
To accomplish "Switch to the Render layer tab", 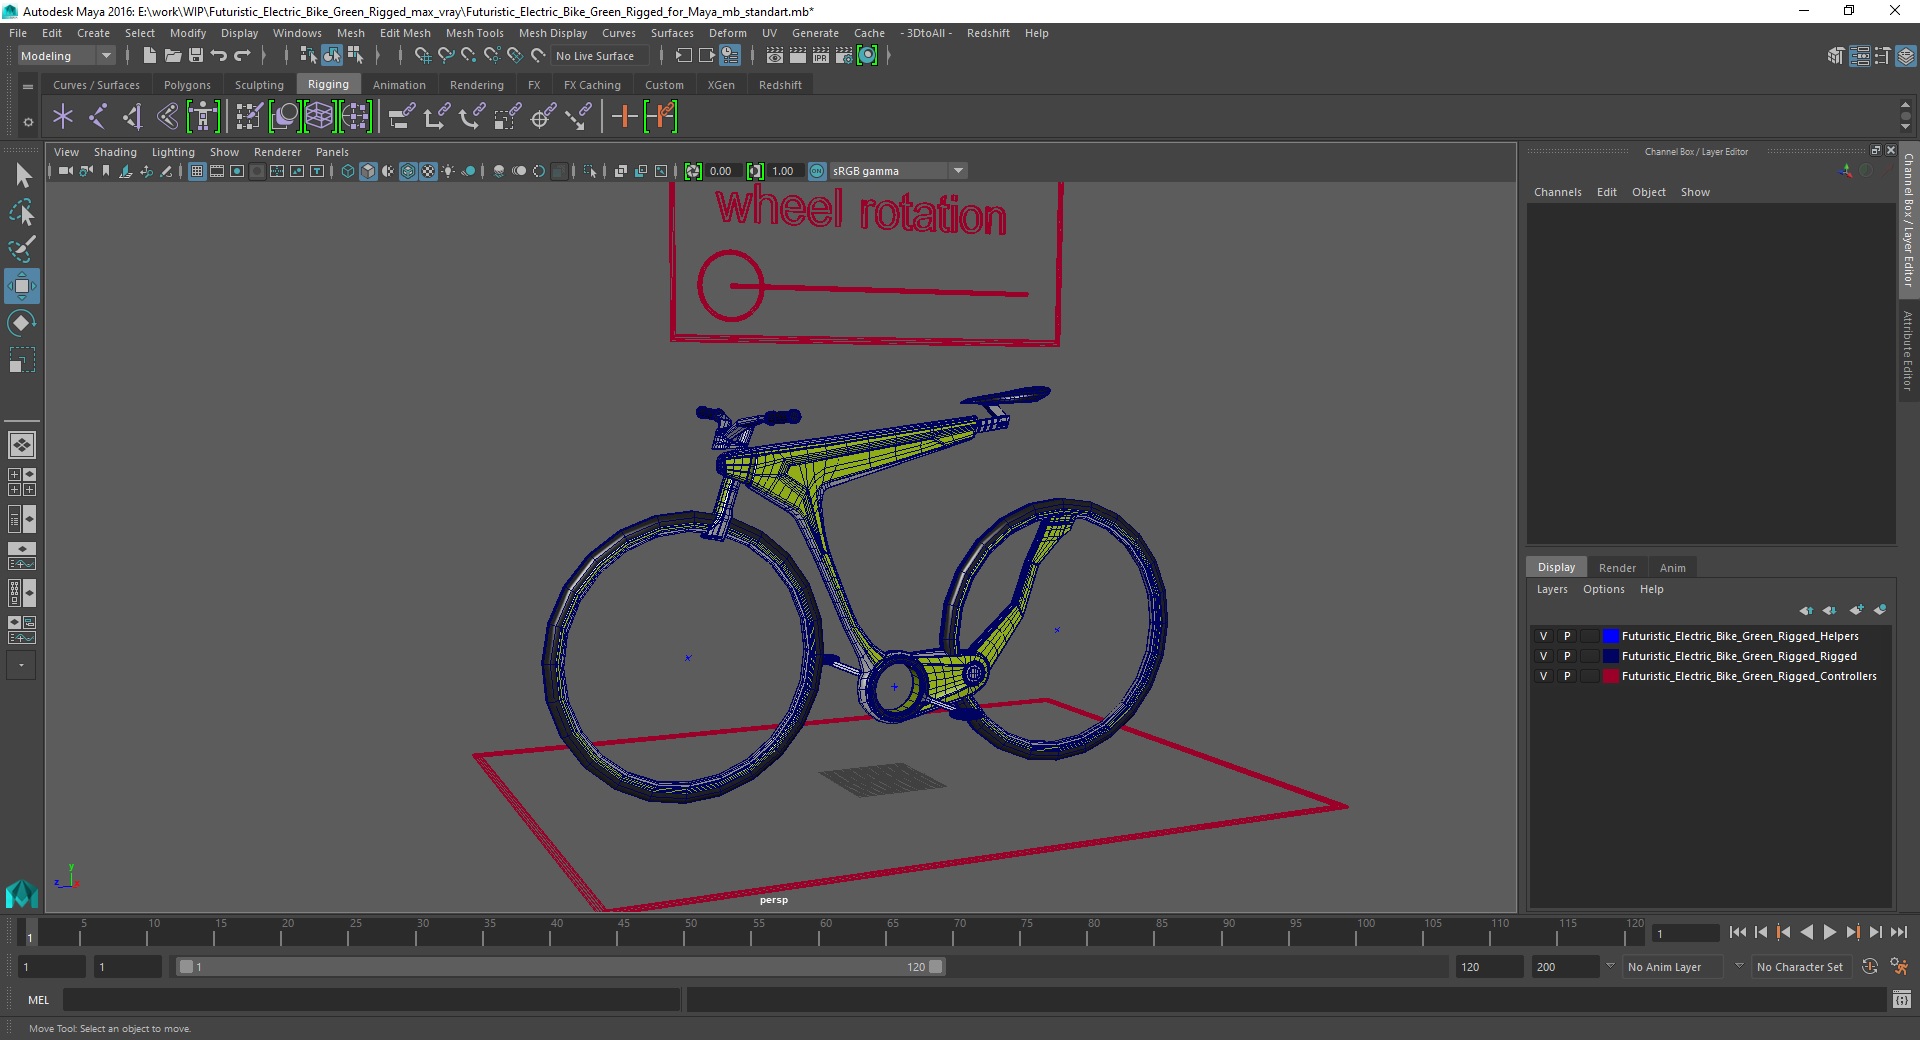I will pyautogui.click(x=1617, y=567).
